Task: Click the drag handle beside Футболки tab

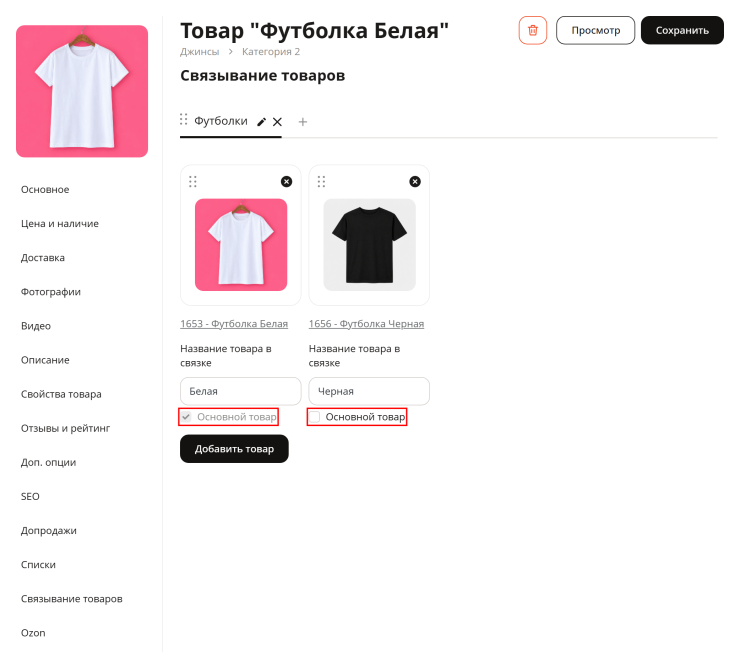Action: pos(184,119)
